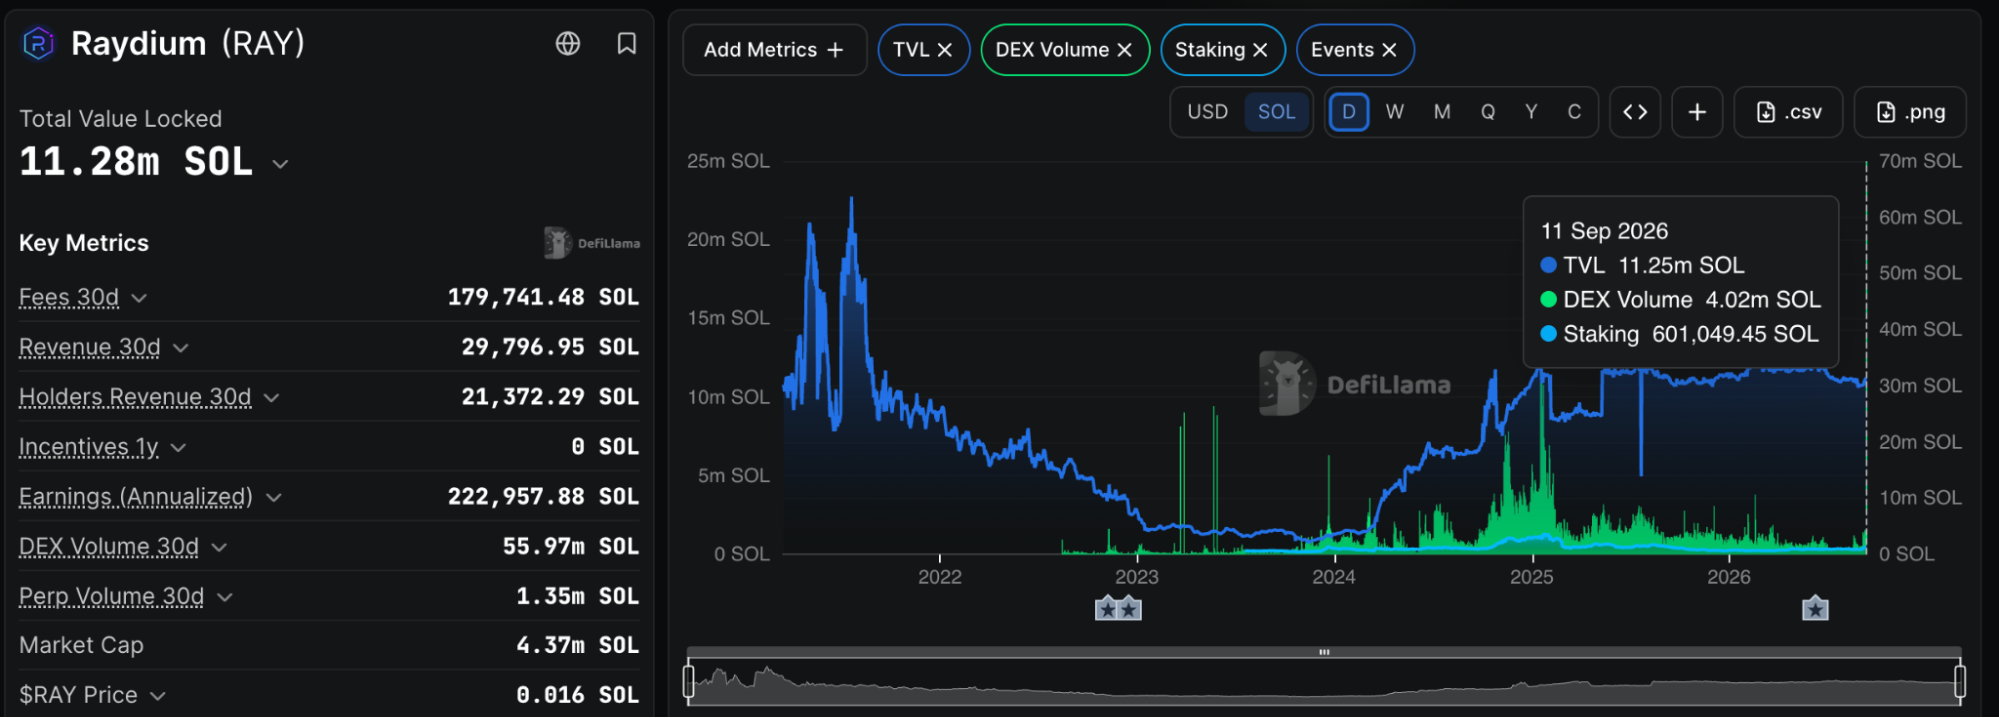Open the embed code icon button

(x=1635, y=112)
